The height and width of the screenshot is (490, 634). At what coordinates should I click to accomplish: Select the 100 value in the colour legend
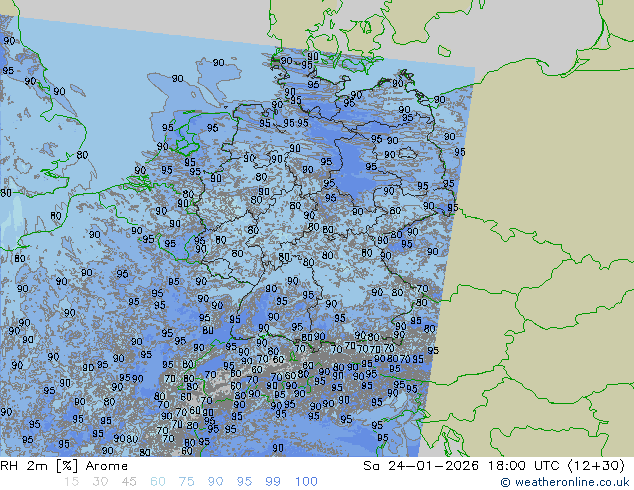306,482
